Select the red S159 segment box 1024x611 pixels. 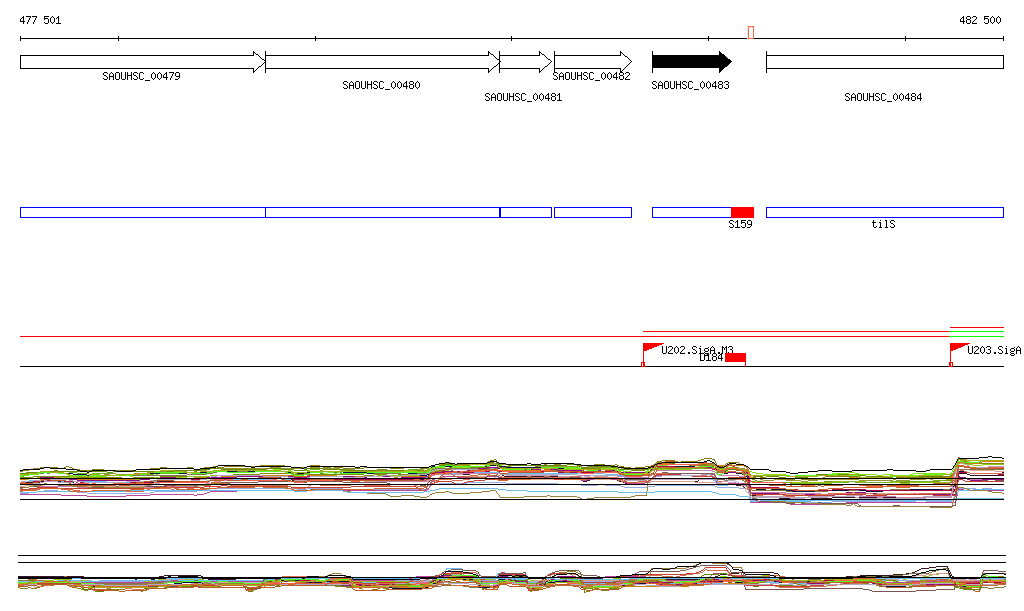coord(742,212)
